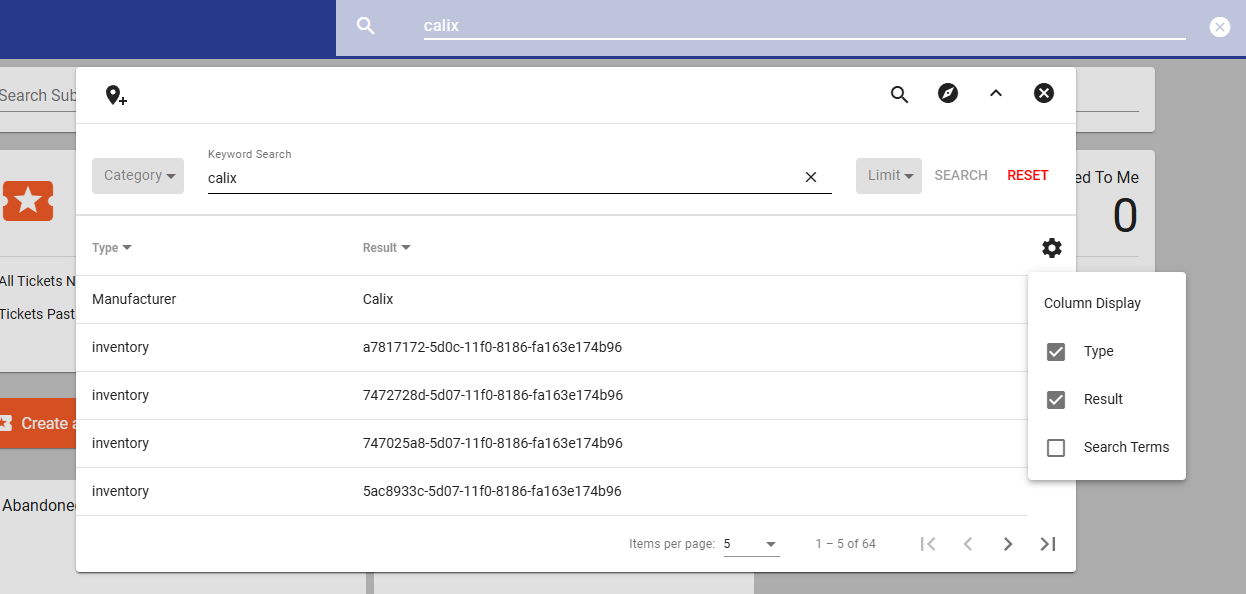Open the Limit dropdown

coord(889,176)
